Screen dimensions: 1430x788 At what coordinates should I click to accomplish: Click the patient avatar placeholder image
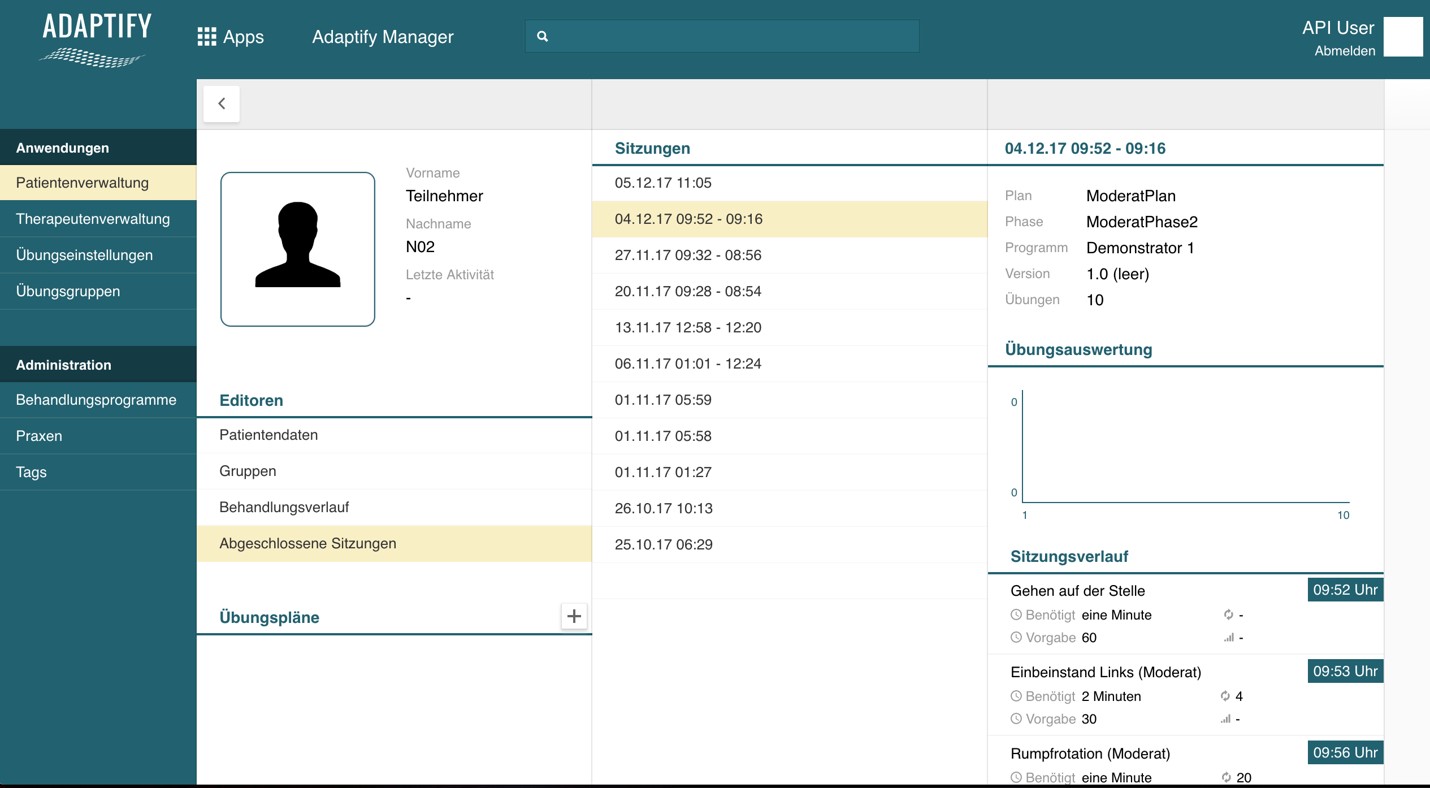click(x=298, y=249)
